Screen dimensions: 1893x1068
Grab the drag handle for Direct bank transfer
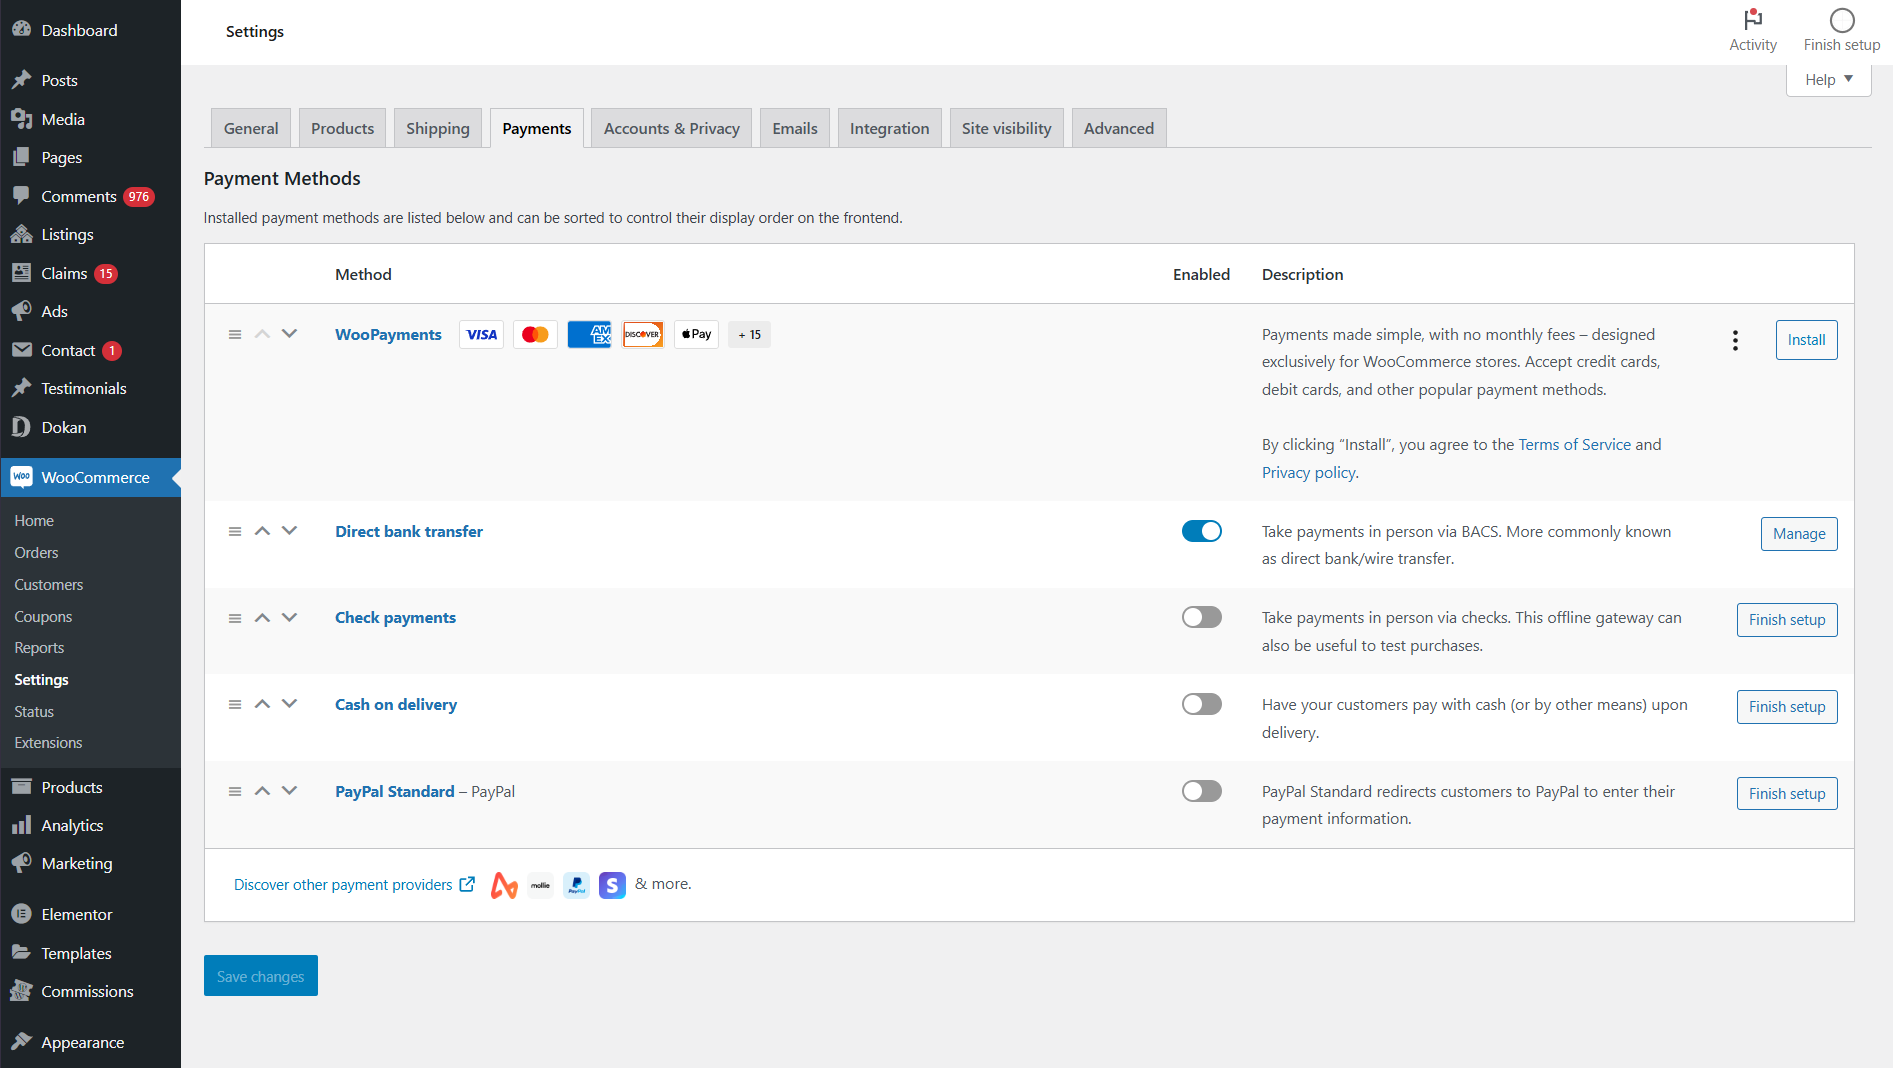pyautogui.click(x=235, y=531)
